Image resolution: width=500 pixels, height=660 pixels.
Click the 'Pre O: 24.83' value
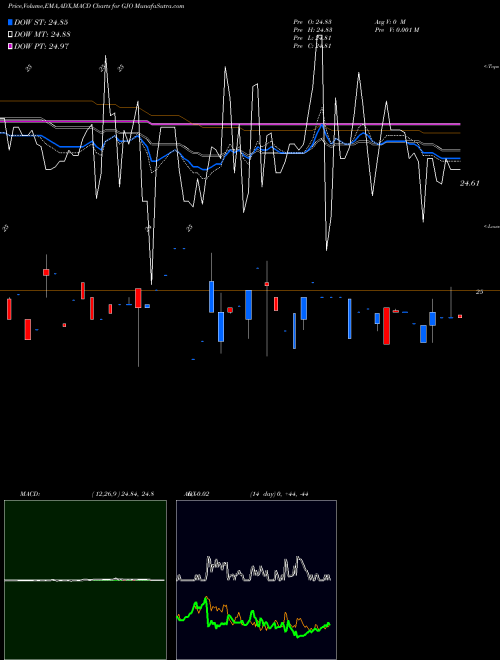315,22
